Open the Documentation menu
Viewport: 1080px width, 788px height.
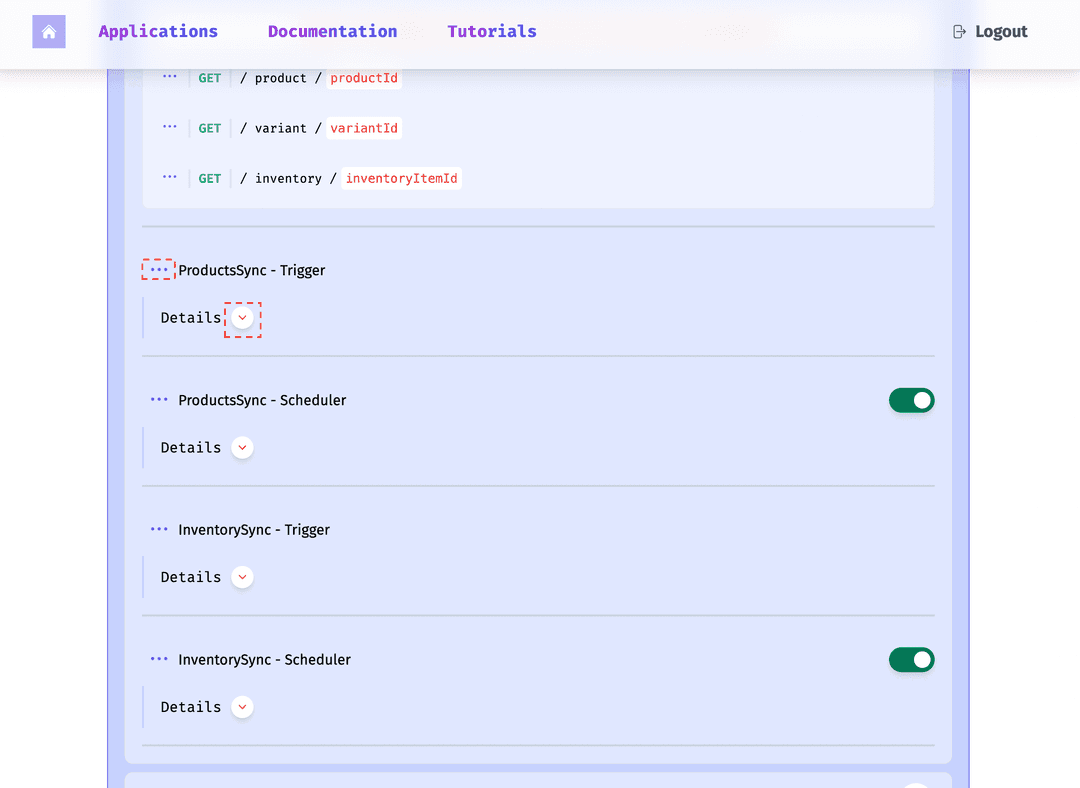(333, 32)
